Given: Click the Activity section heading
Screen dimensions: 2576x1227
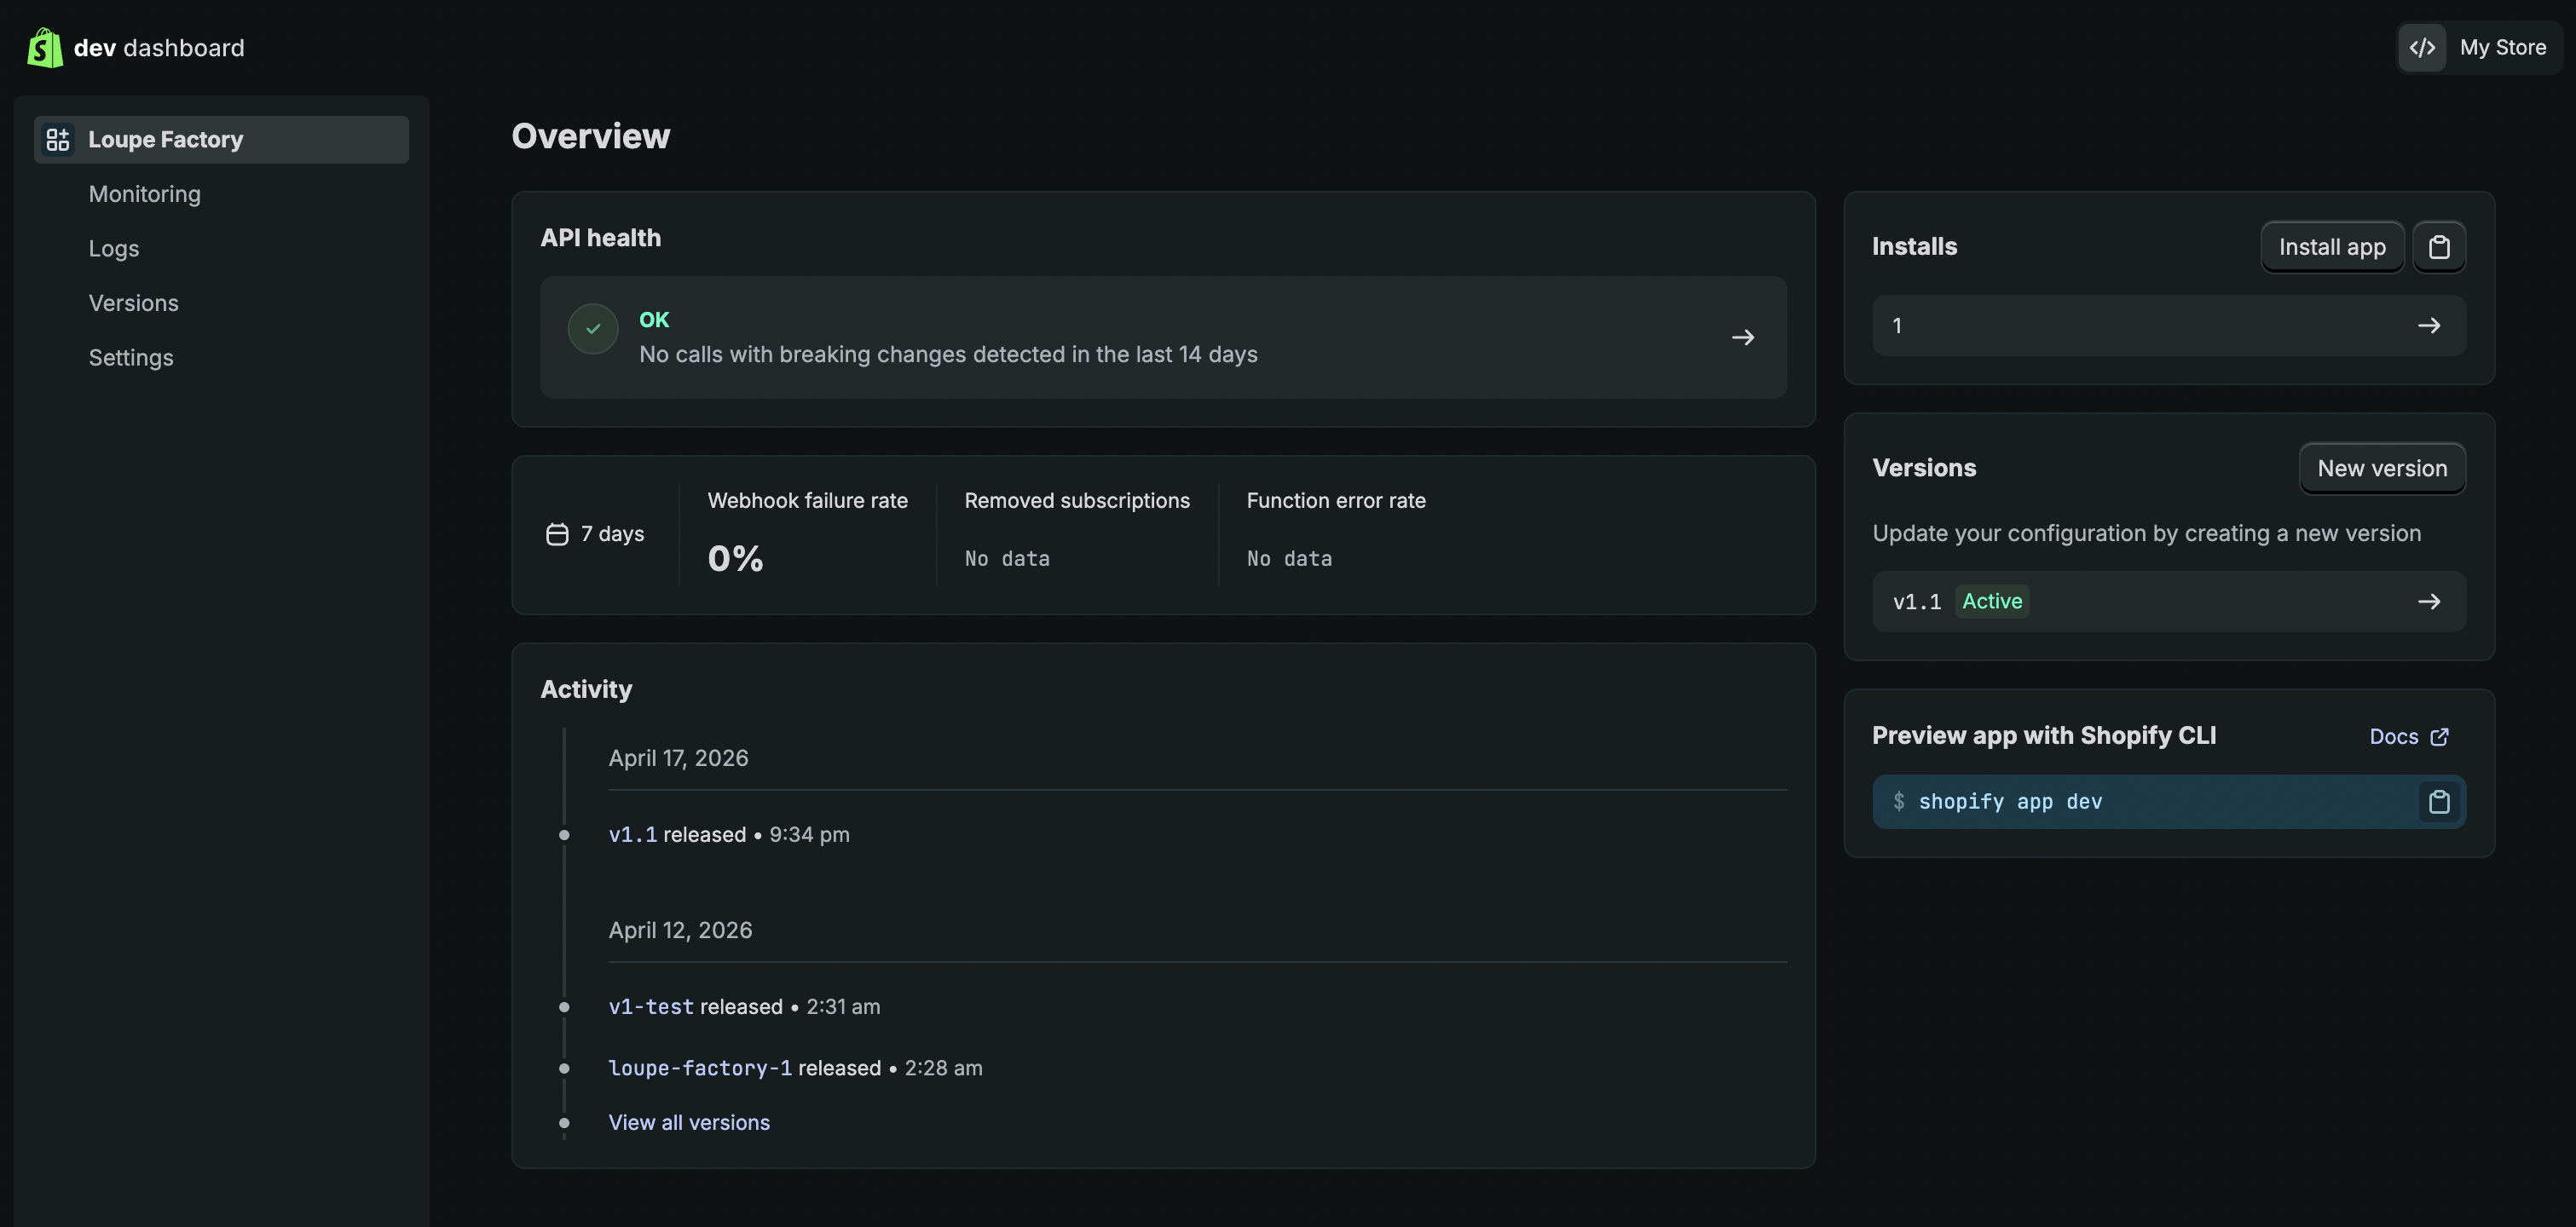Looking at the screenshot, I should [x=586, y=690].
